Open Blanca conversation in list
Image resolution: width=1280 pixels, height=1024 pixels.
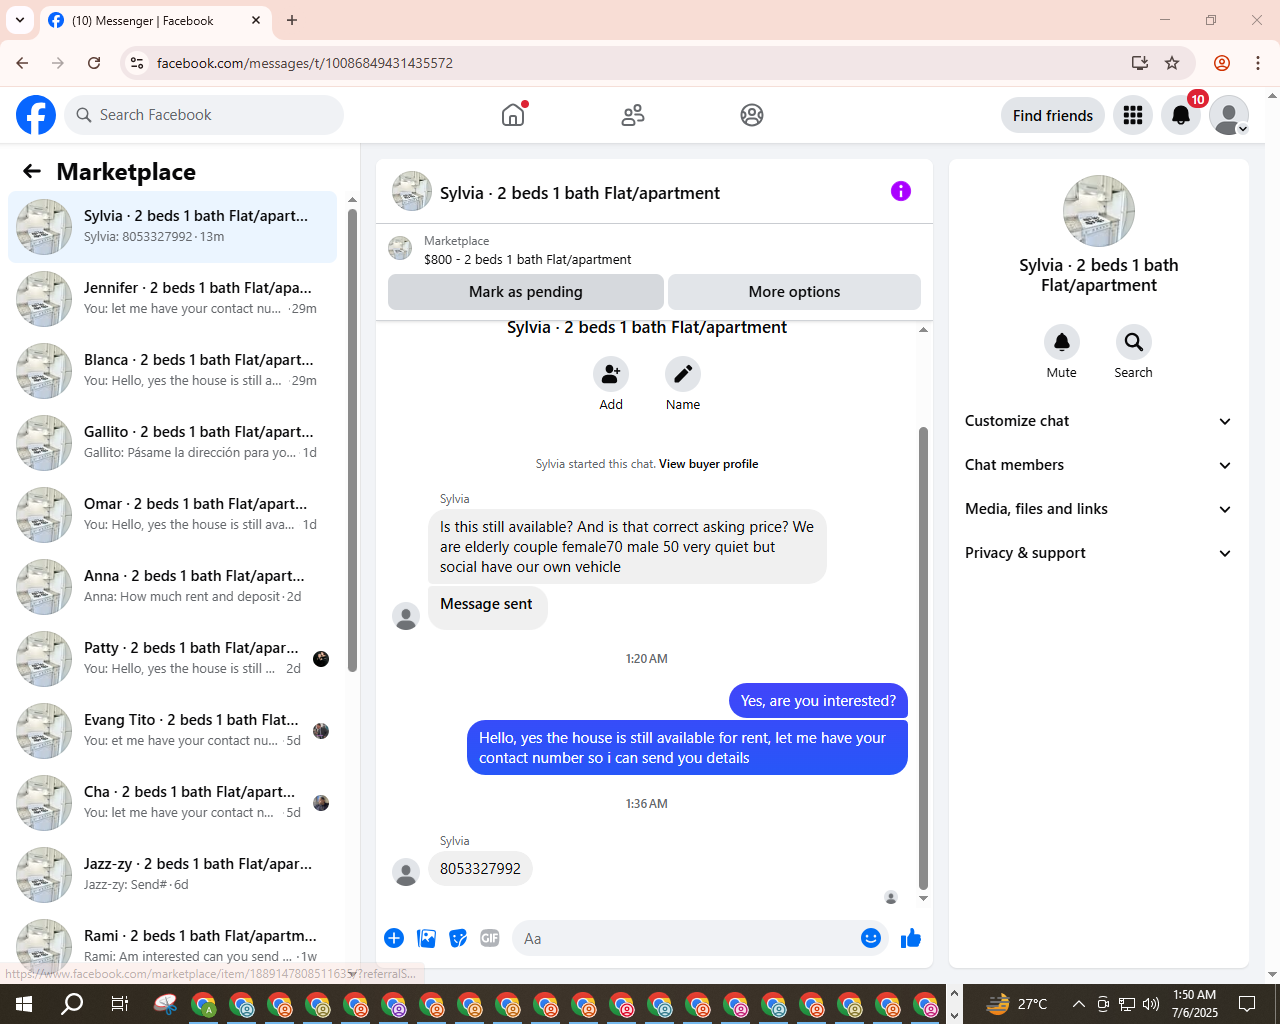click(172, 371)
